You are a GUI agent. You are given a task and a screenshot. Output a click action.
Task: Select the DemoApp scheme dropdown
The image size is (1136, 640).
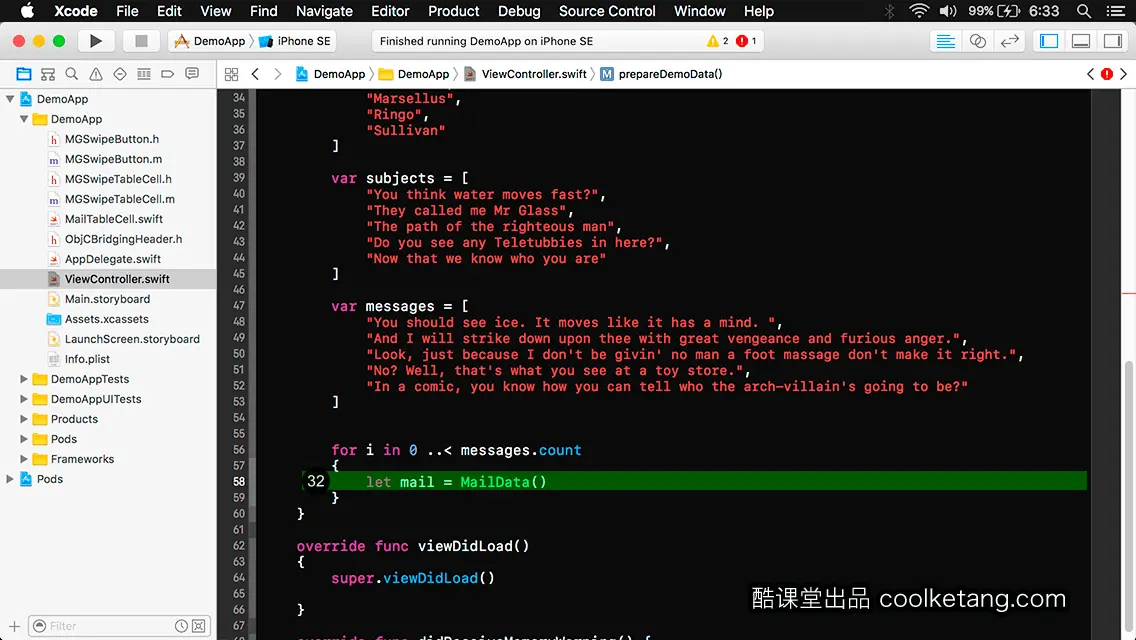(210, 41)
